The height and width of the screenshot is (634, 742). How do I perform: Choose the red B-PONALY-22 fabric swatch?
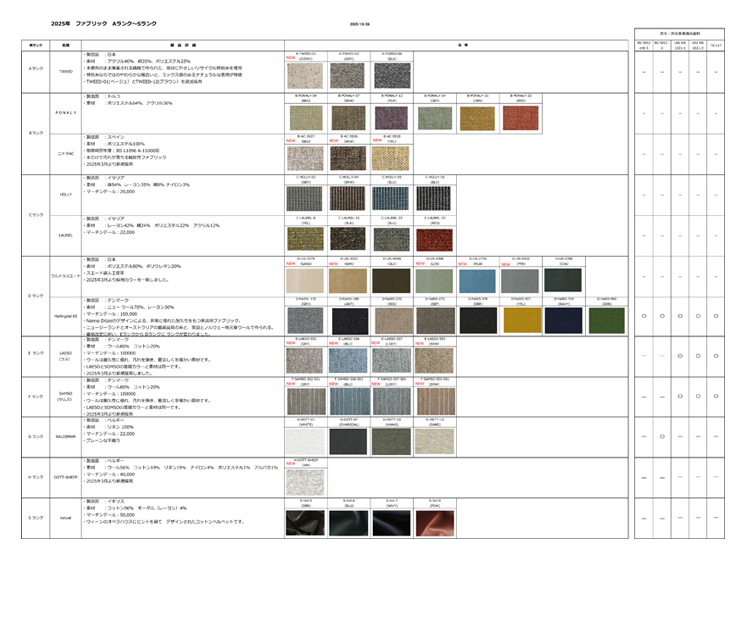(520, 118)
